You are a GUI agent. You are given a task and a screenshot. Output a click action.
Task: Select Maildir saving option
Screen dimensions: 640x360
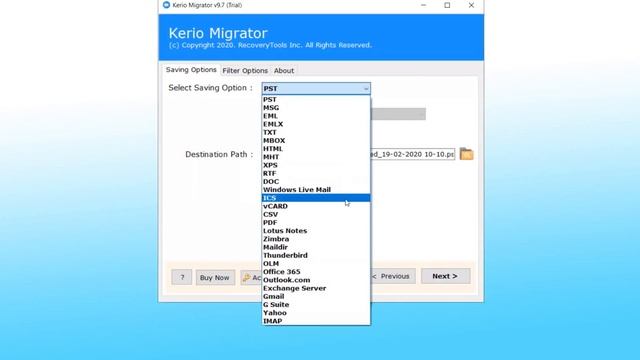(x=316, y=247)
